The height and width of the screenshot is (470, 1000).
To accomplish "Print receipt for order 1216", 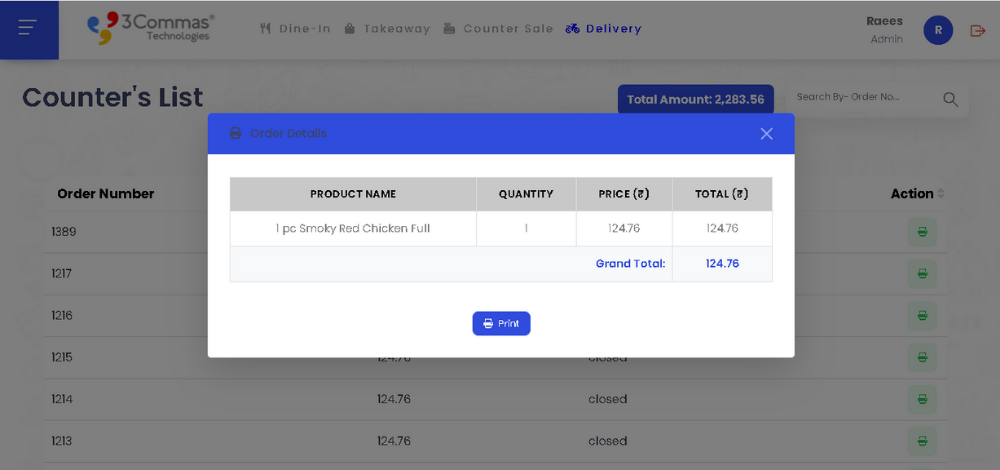I will 922,315.
